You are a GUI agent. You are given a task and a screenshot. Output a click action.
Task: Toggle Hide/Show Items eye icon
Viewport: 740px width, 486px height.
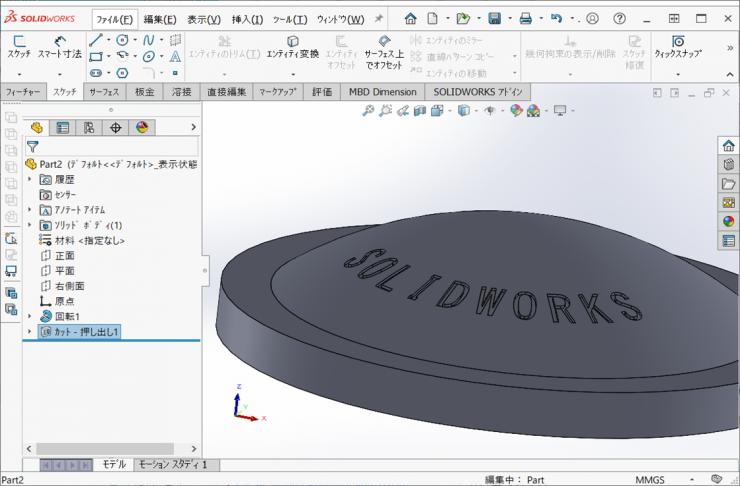click(x=490, y=110)
